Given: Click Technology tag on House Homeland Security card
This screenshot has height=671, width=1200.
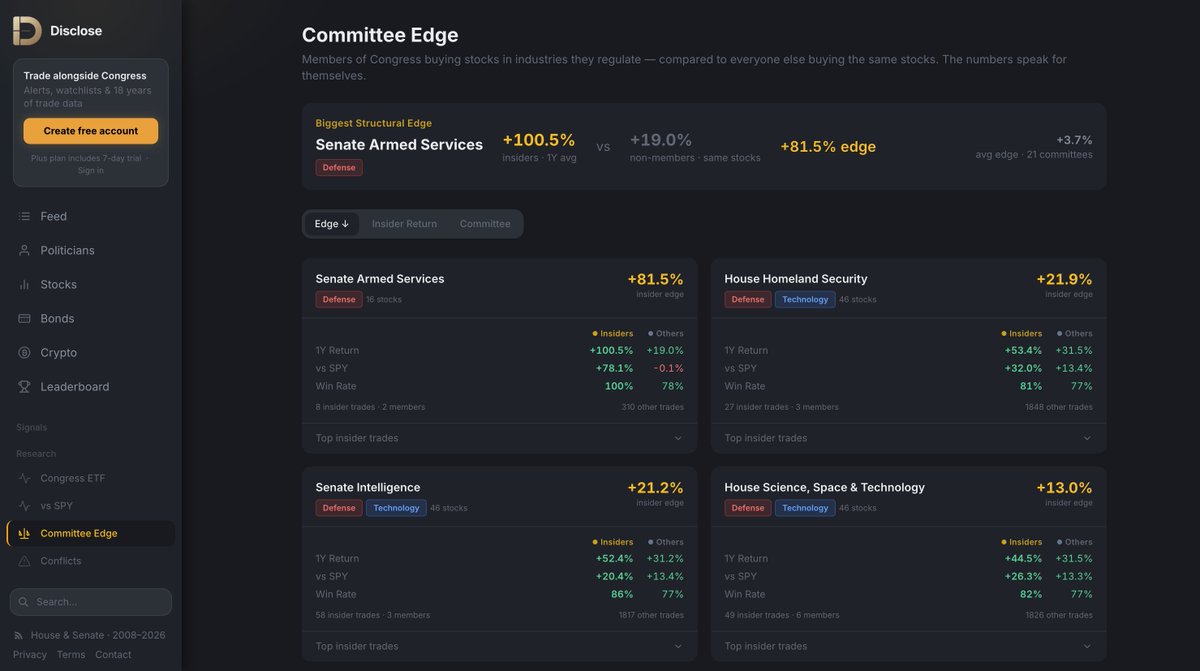Looking at the screenshot, I should click(805, 299).
